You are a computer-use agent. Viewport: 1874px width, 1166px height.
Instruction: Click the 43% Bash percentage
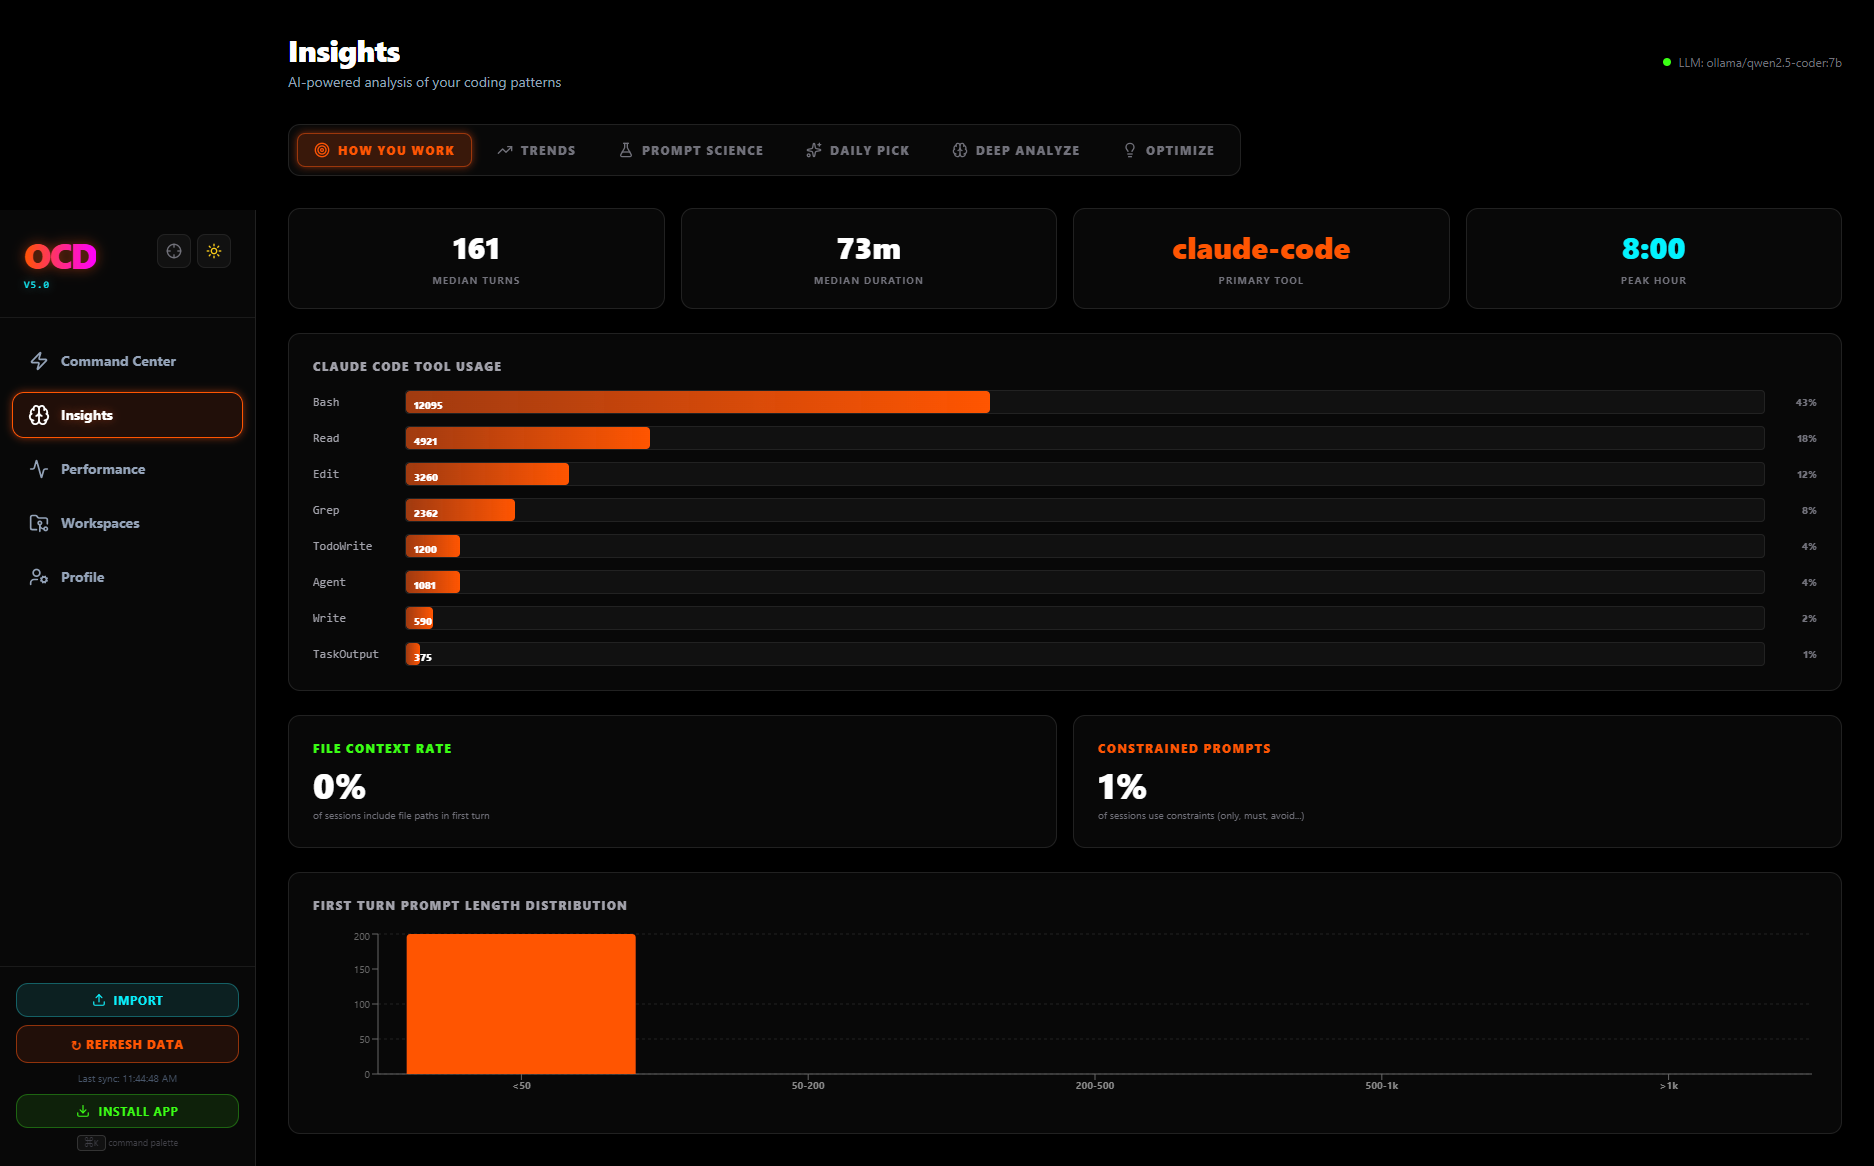pos(1806,402)
